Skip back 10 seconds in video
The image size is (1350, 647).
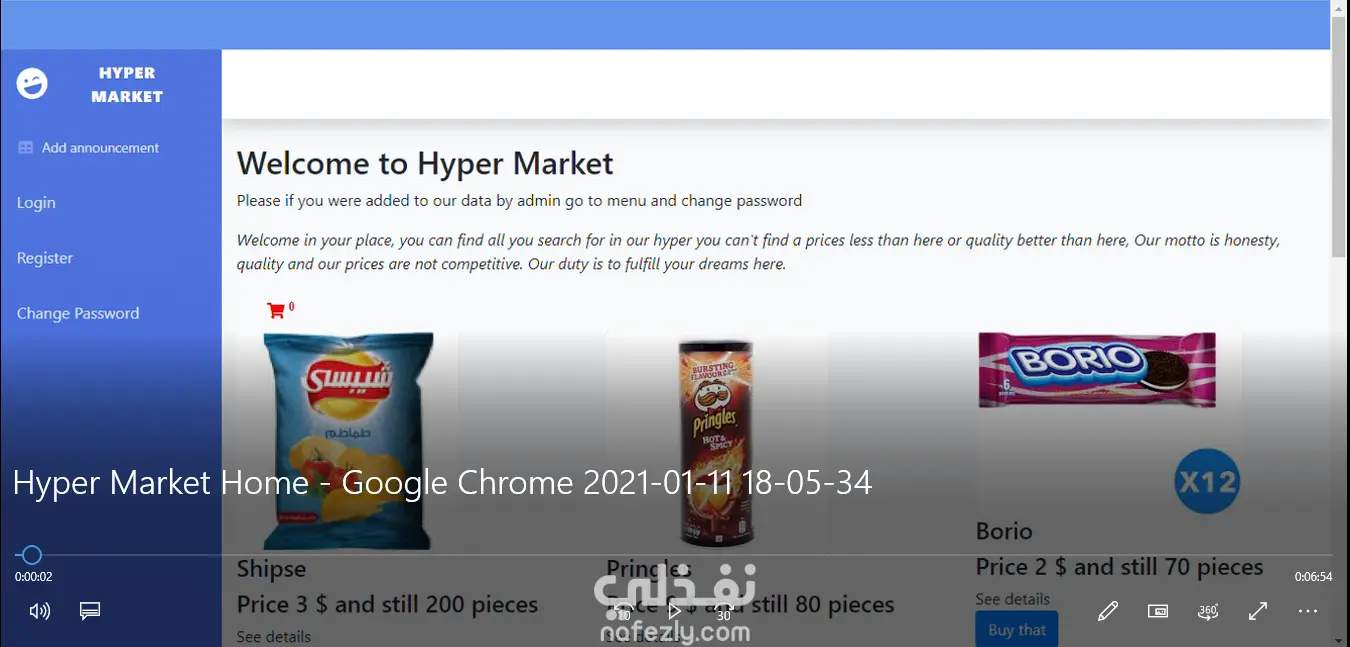point(624,611)
